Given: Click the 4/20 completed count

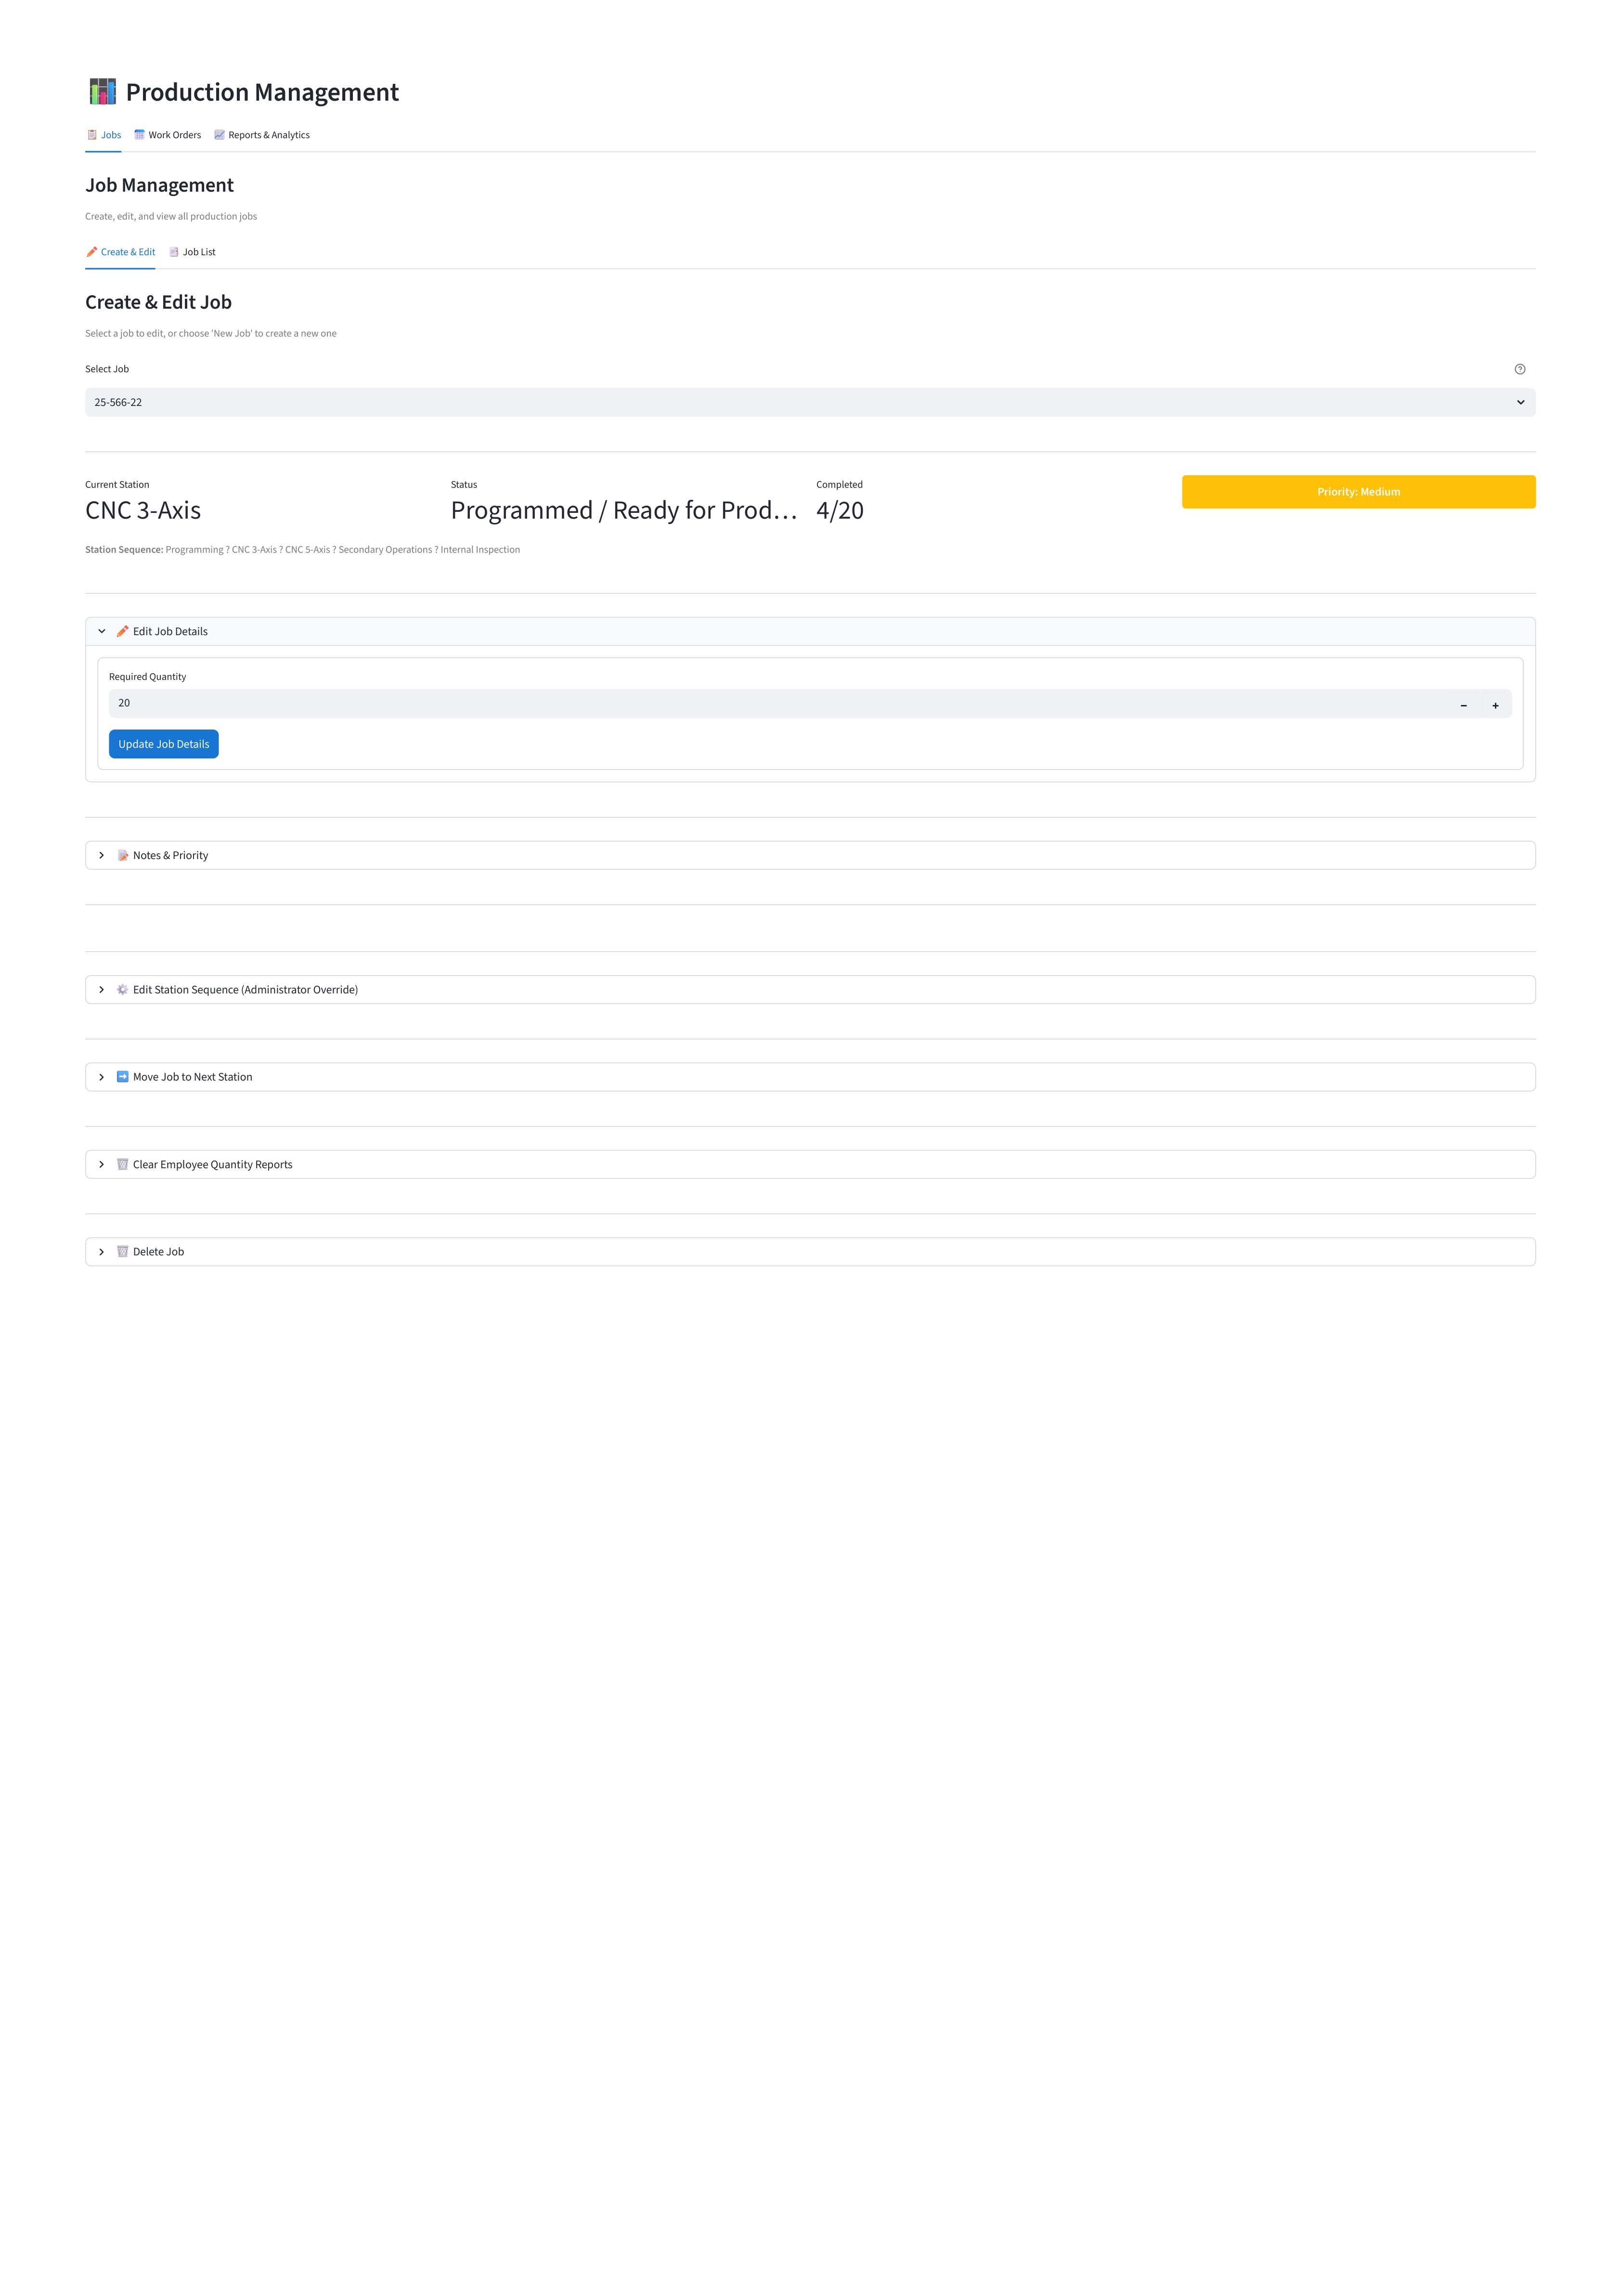Looking at the screenshot, I should click(x=840, y=510).
